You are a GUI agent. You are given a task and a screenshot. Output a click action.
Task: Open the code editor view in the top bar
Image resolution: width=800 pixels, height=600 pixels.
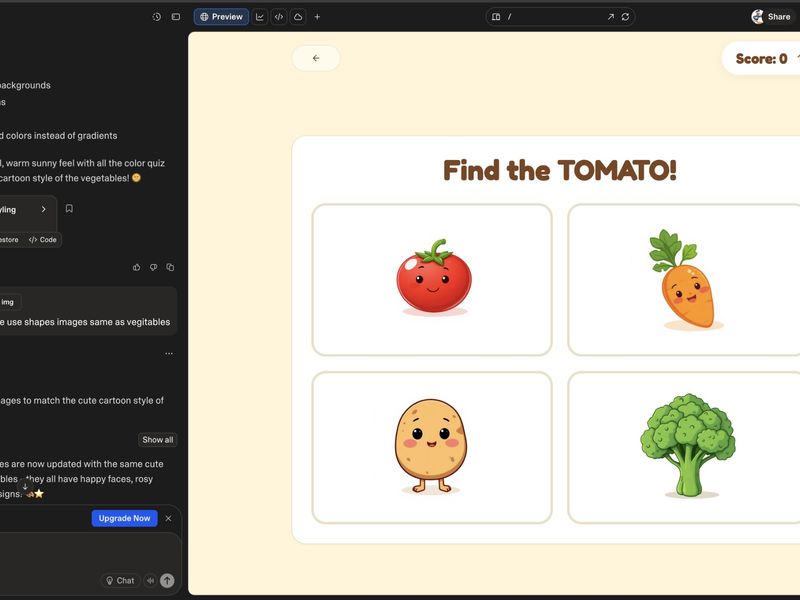pos(279,17)
